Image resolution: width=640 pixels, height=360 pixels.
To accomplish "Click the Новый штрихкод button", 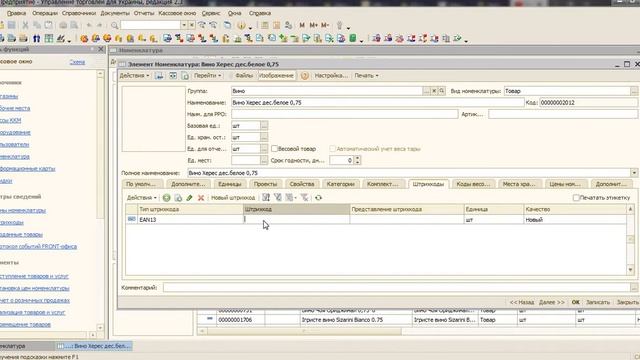I will pyautogui.click(x=233, y=198).
